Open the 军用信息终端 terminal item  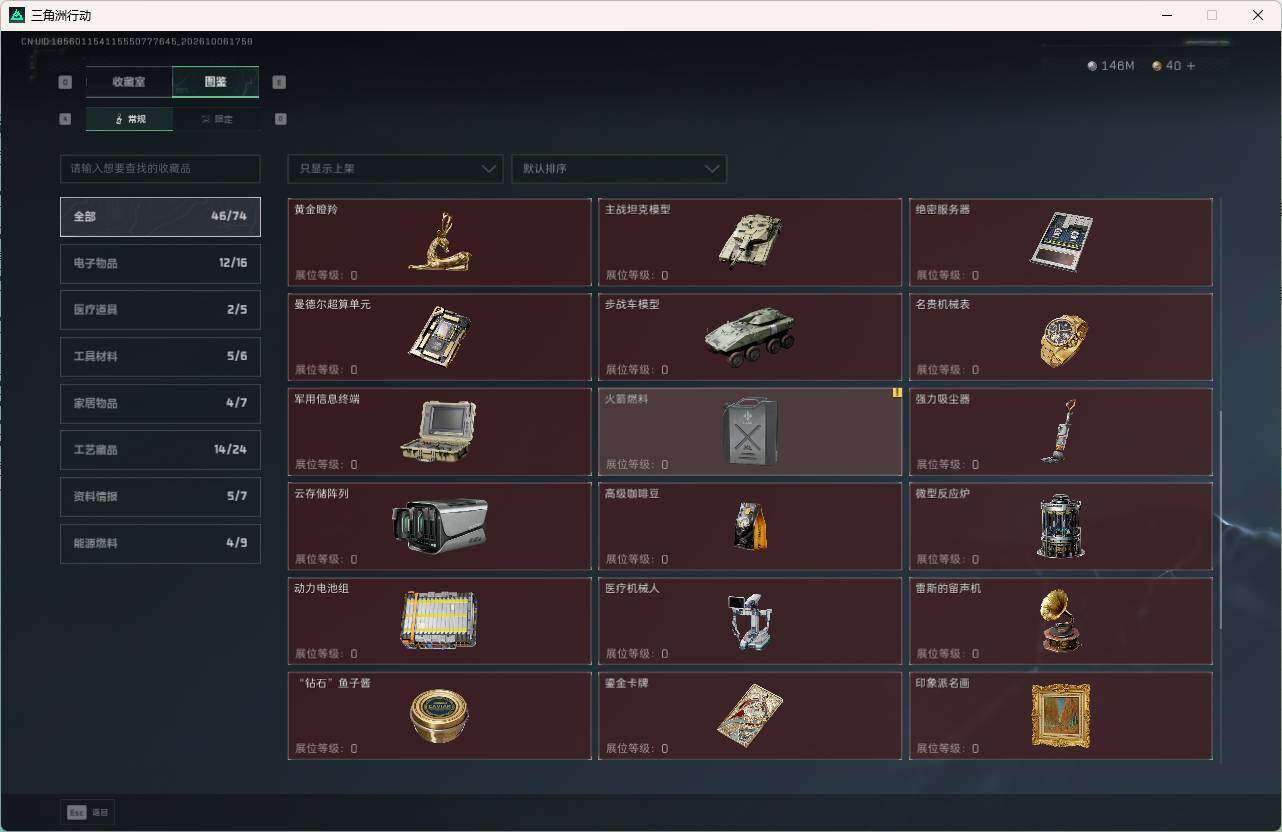click(439, 432)
